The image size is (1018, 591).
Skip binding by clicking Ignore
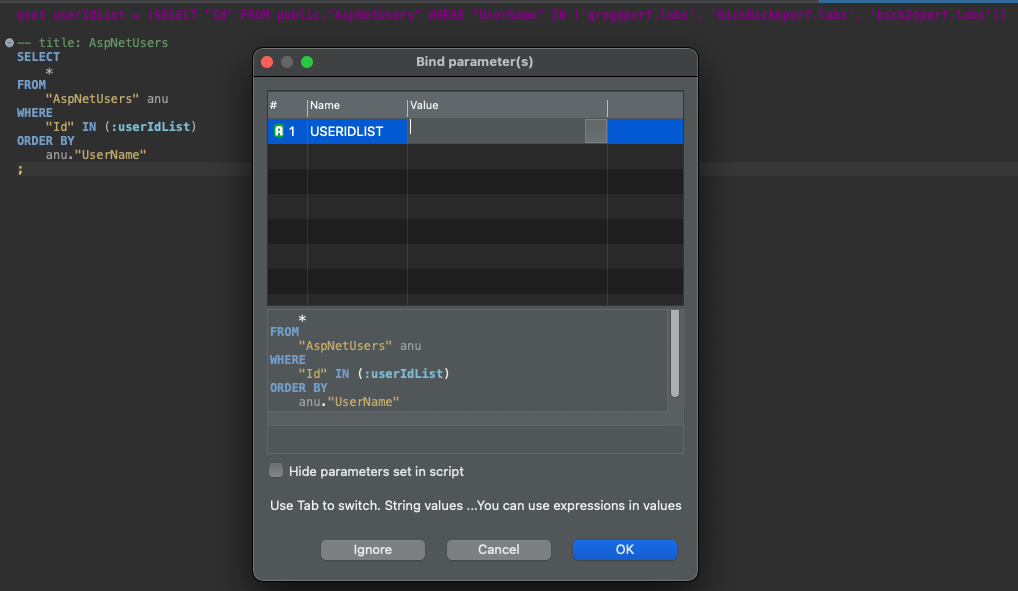click(x=372, y=549)
